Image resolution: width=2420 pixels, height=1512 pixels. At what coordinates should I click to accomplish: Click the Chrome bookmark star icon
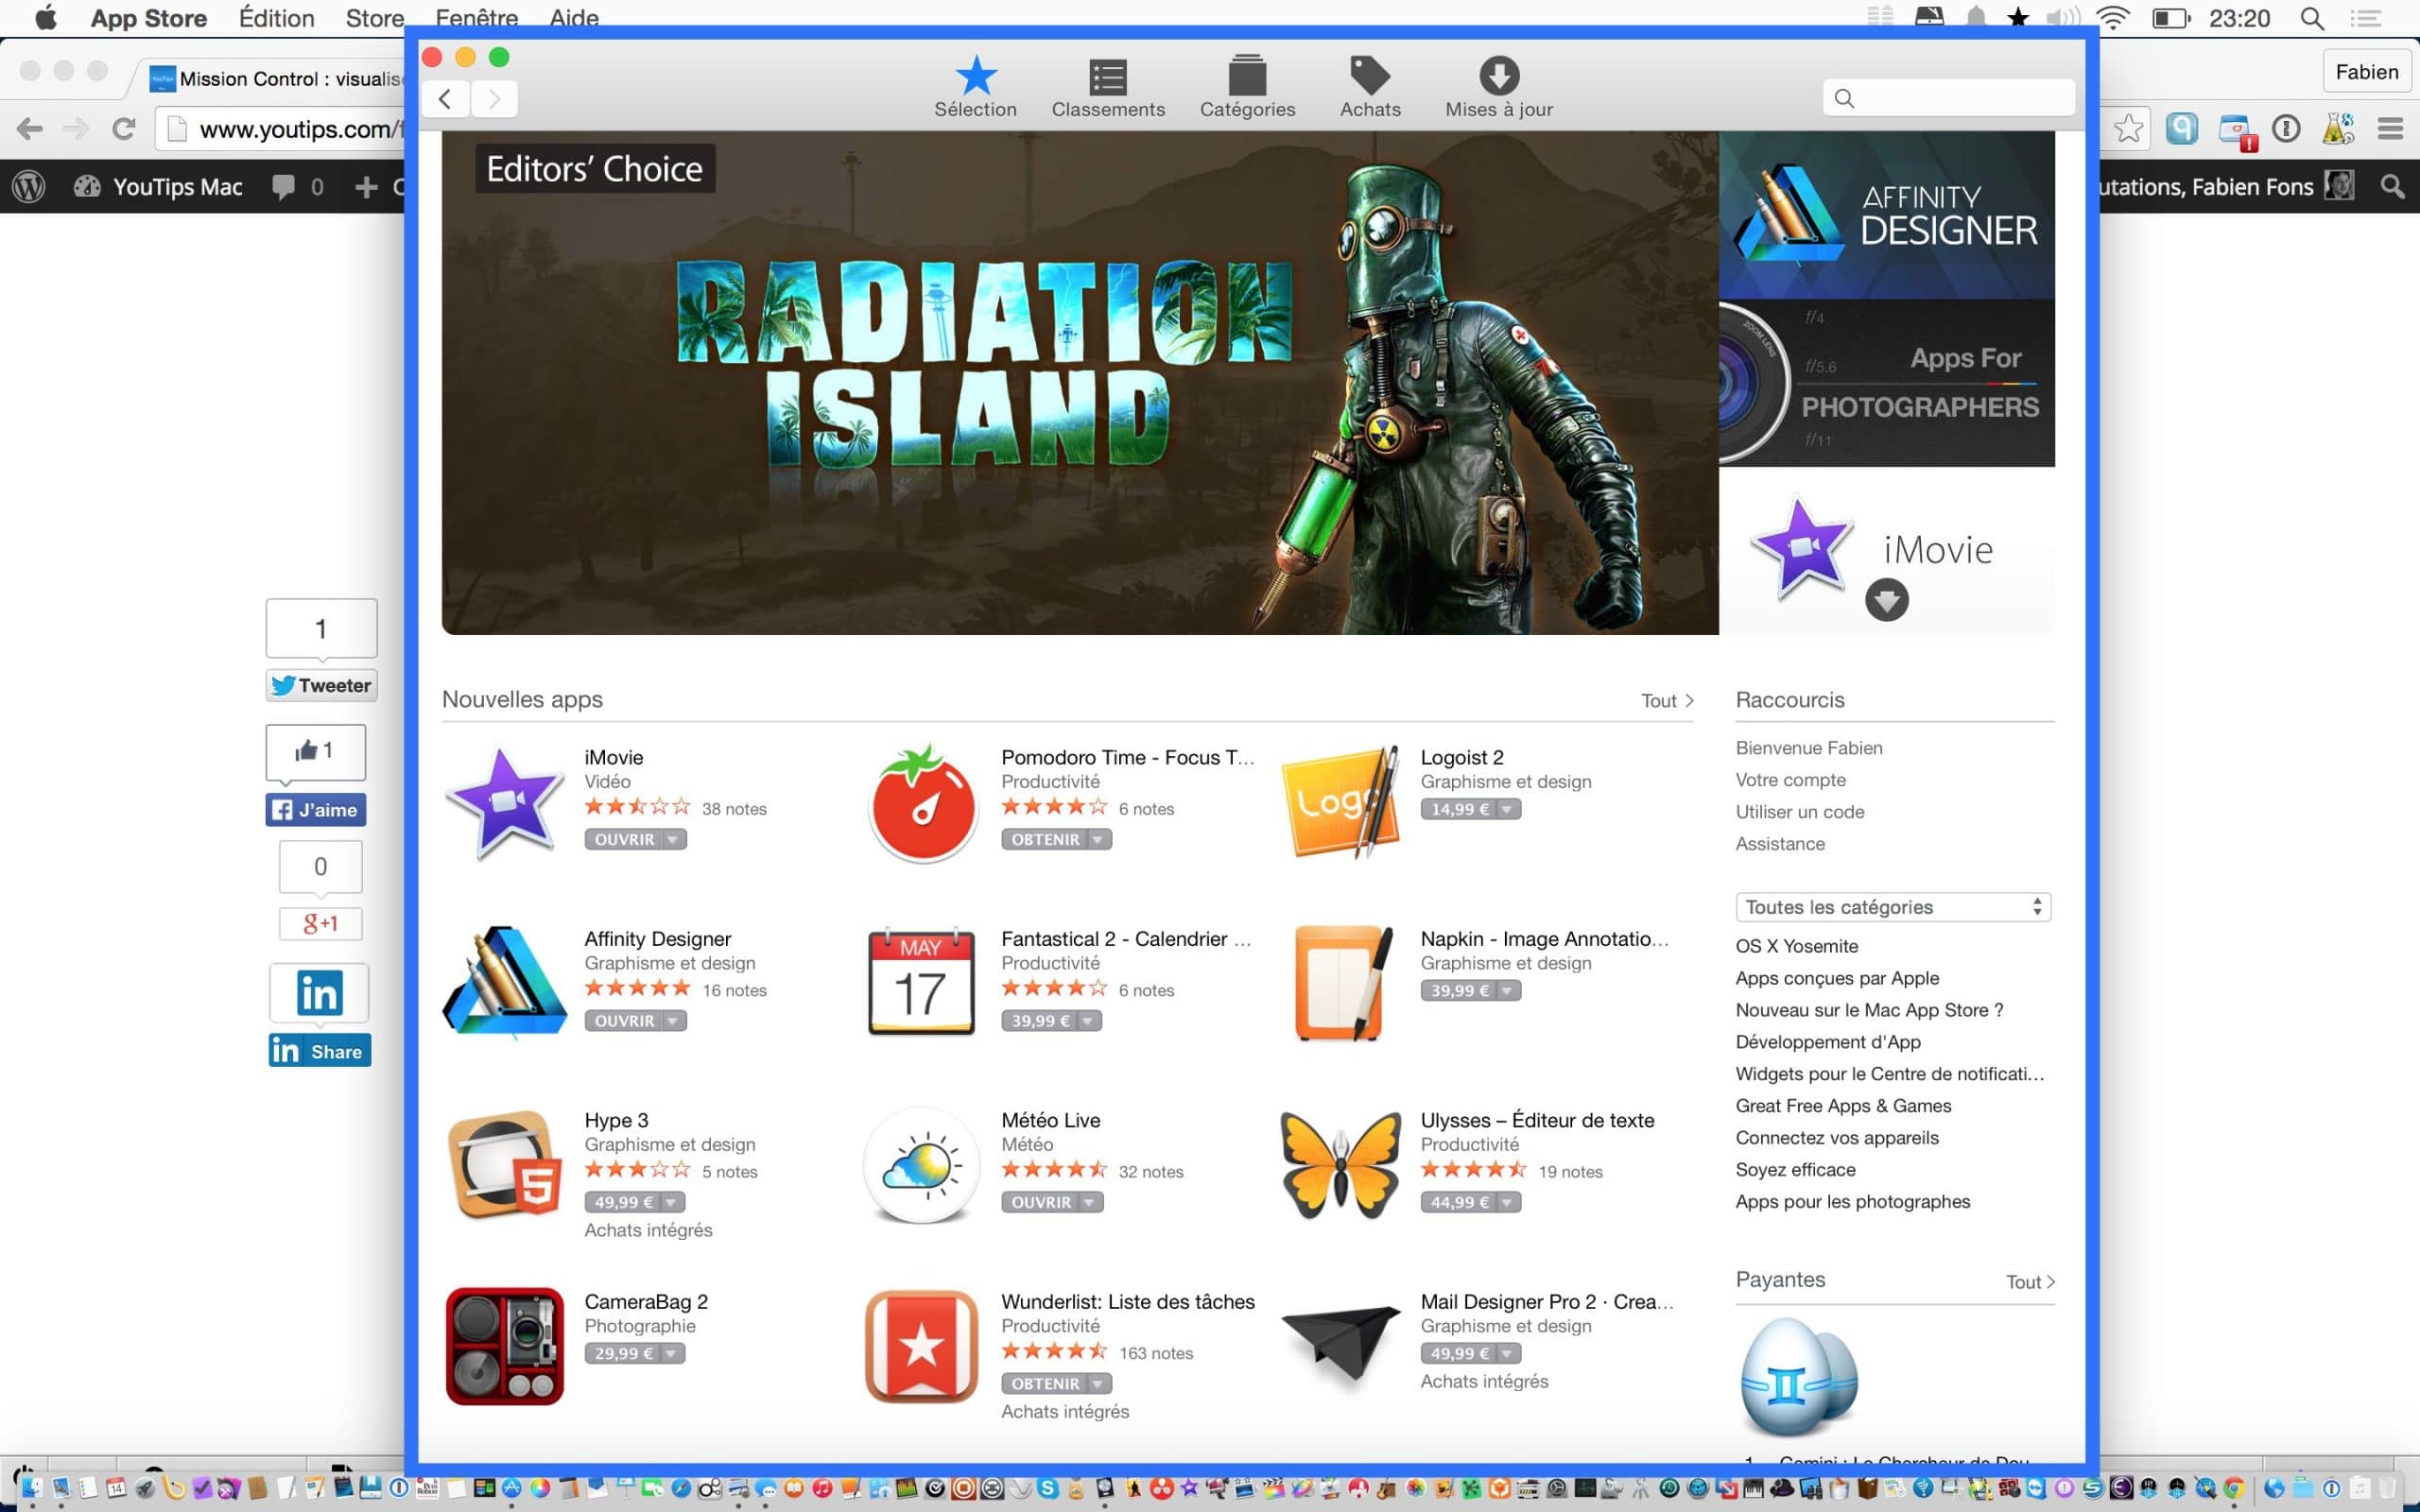(x=2129, y=129)
